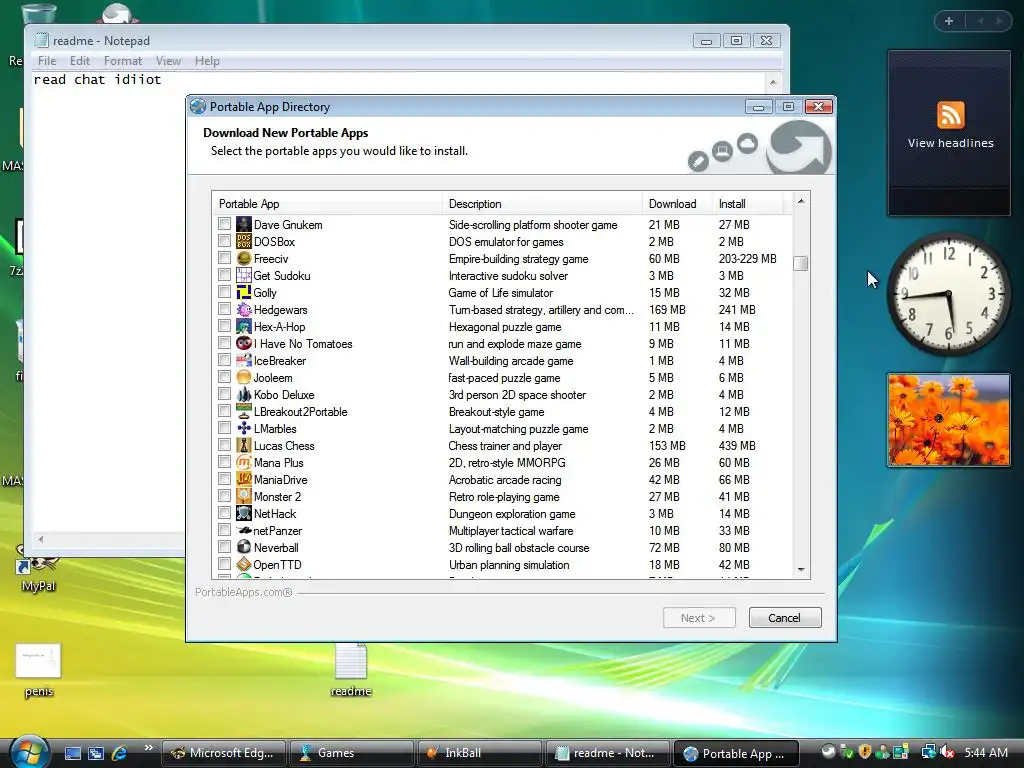
Task: Click the Install column header
Action: click(747, 204)
